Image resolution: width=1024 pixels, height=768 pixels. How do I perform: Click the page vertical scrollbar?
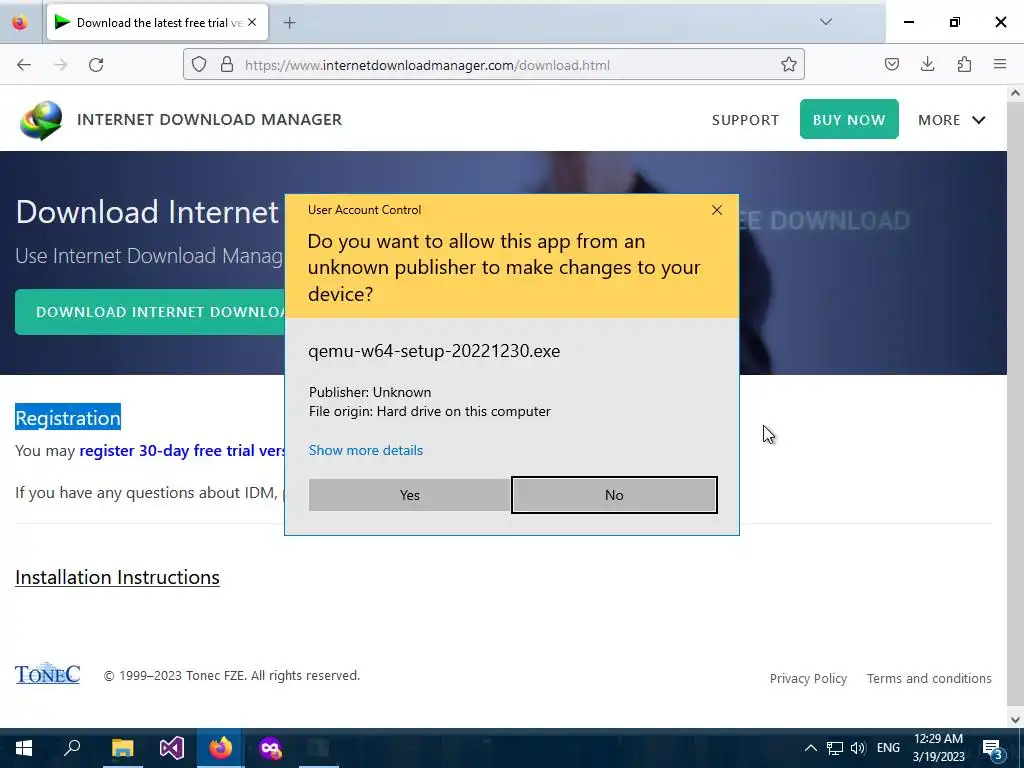1015,406
